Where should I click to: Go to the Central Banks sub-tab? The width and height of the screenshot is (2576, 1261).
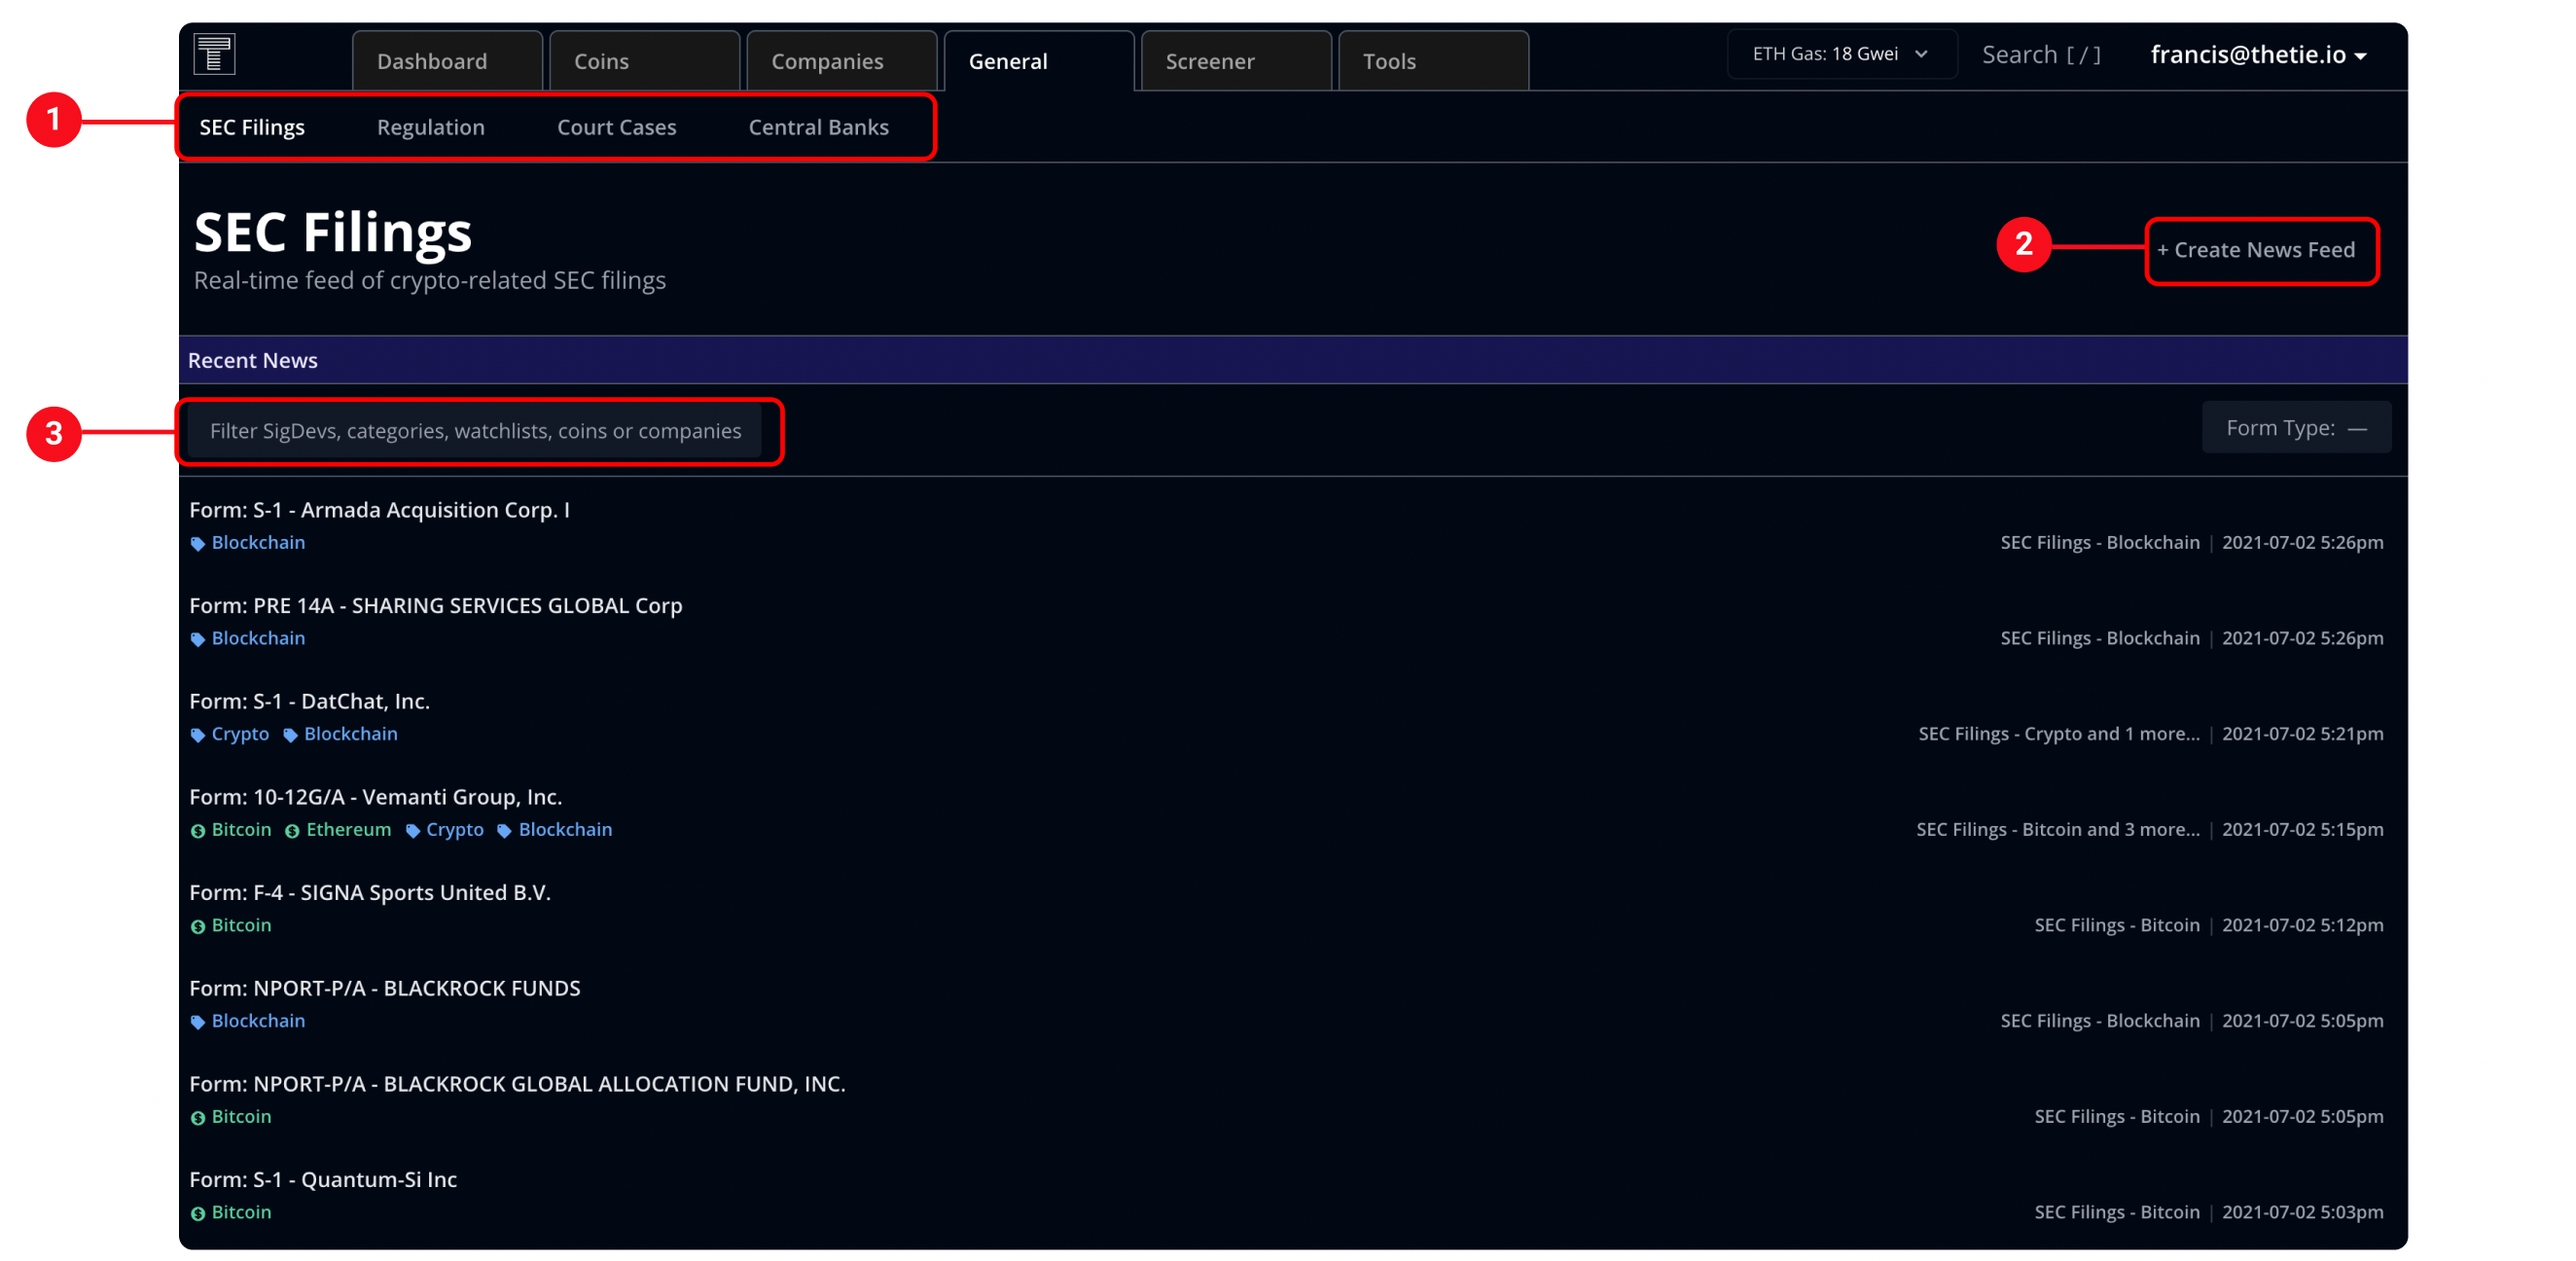pos(818,127)
